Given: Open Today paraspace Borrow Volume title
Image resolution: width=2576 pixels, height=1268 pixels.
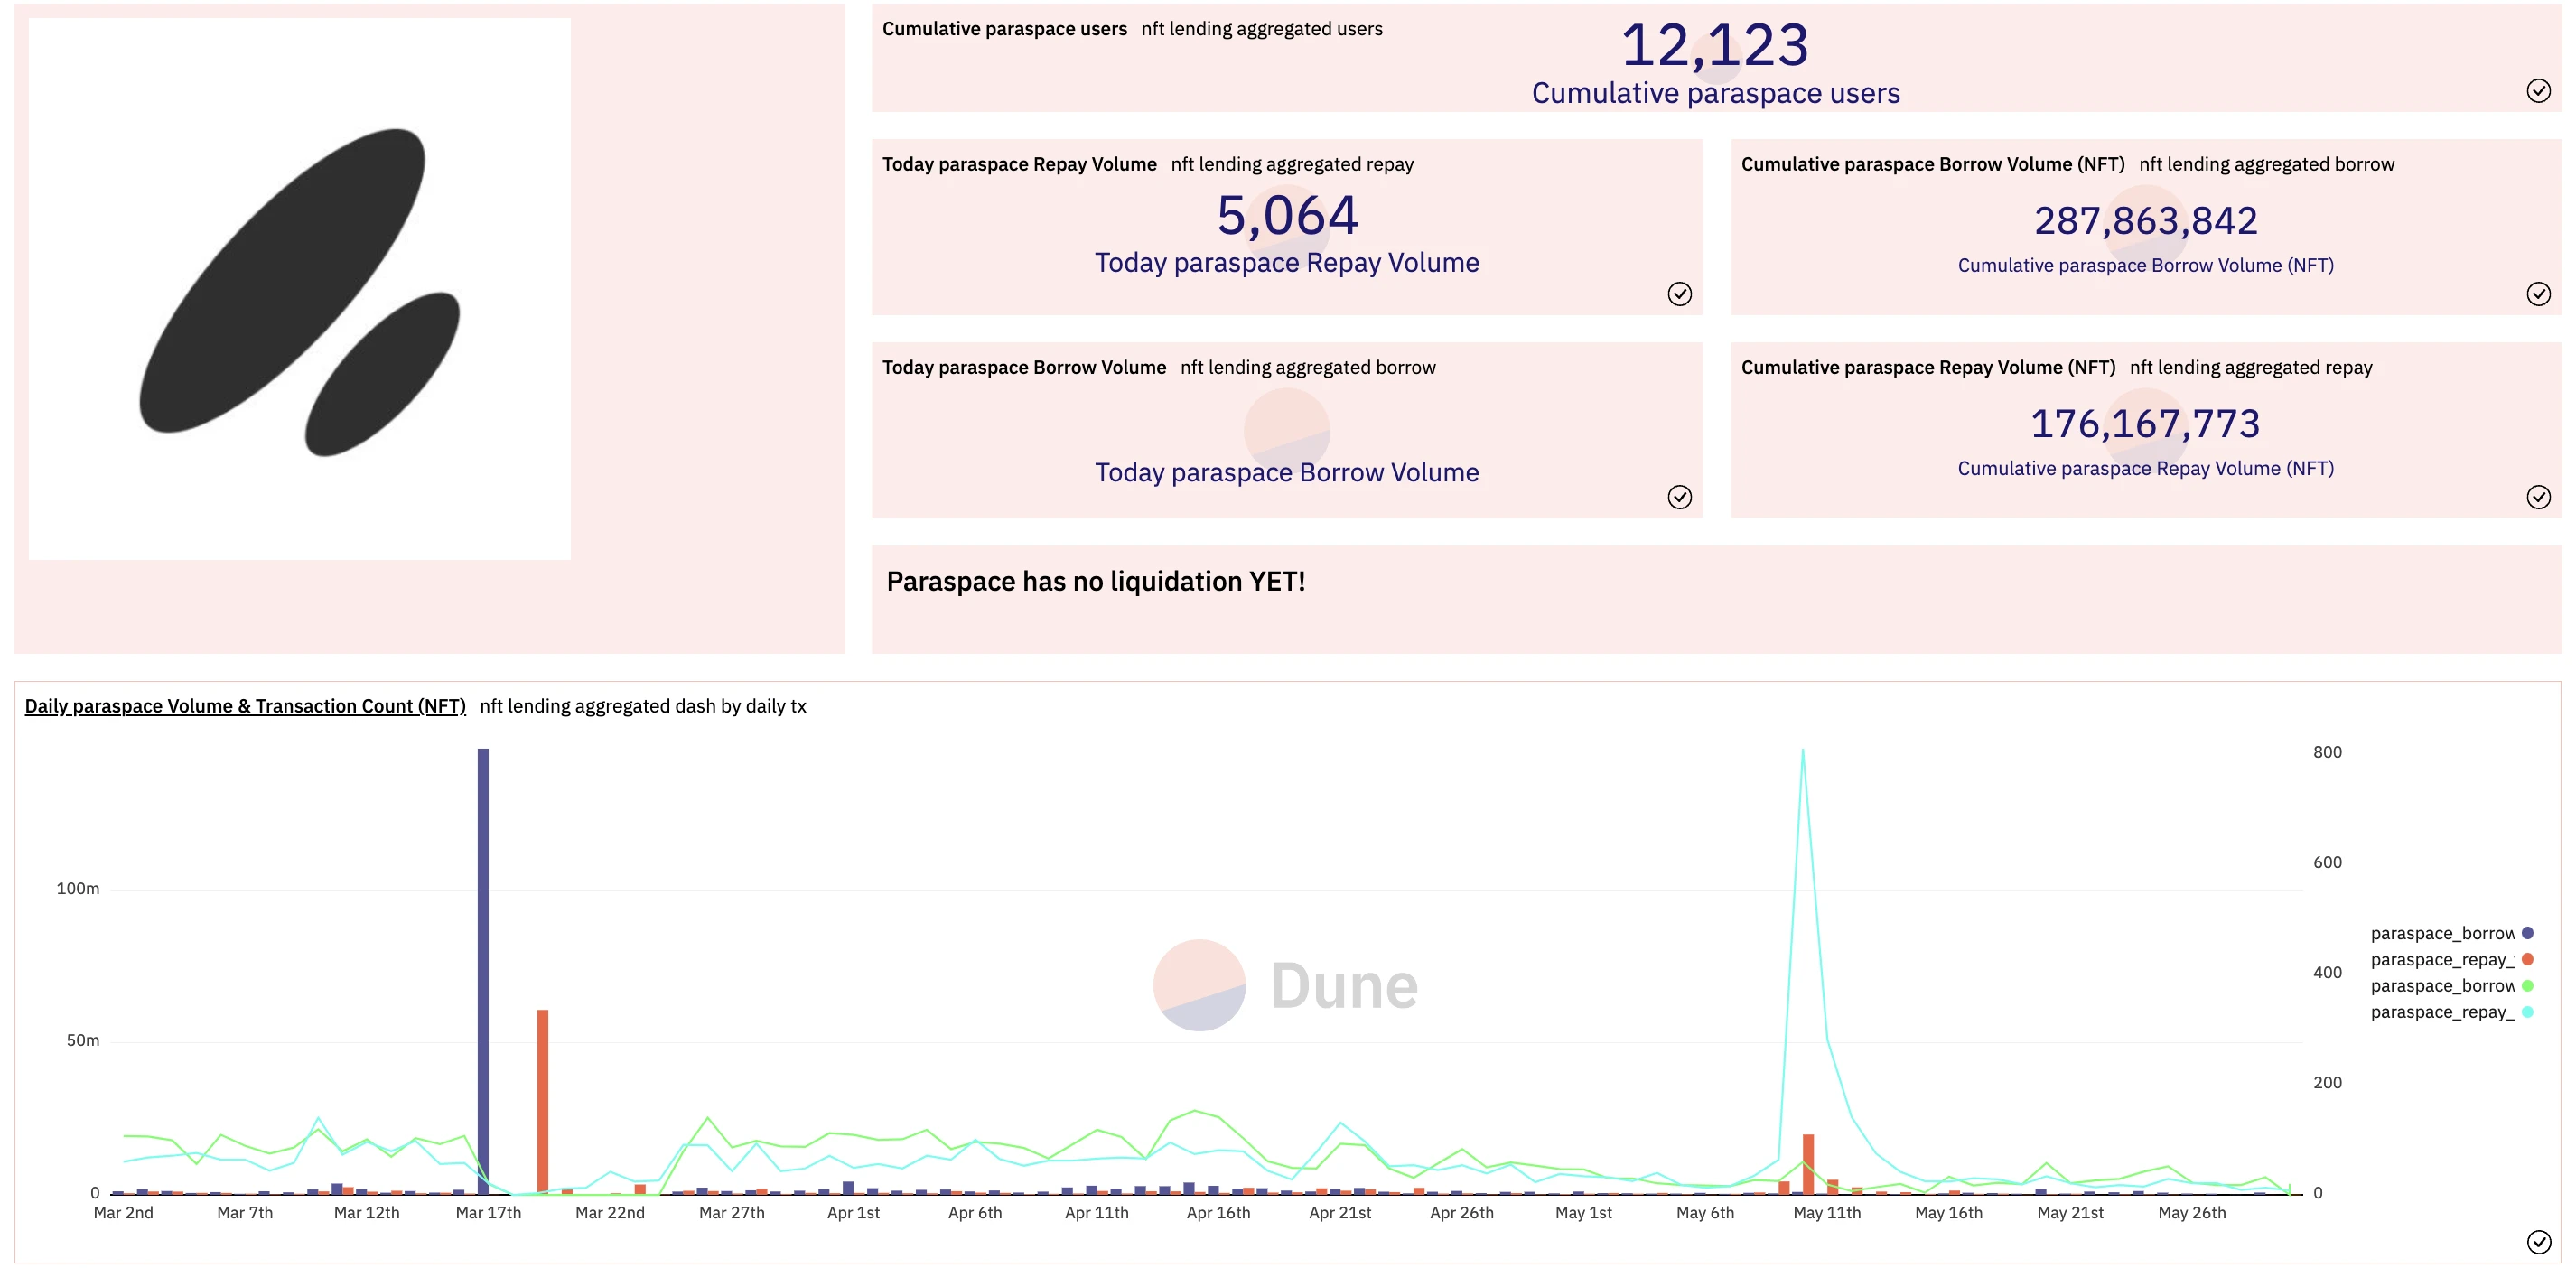Looking at the screenshot, I should (1023, 367).
